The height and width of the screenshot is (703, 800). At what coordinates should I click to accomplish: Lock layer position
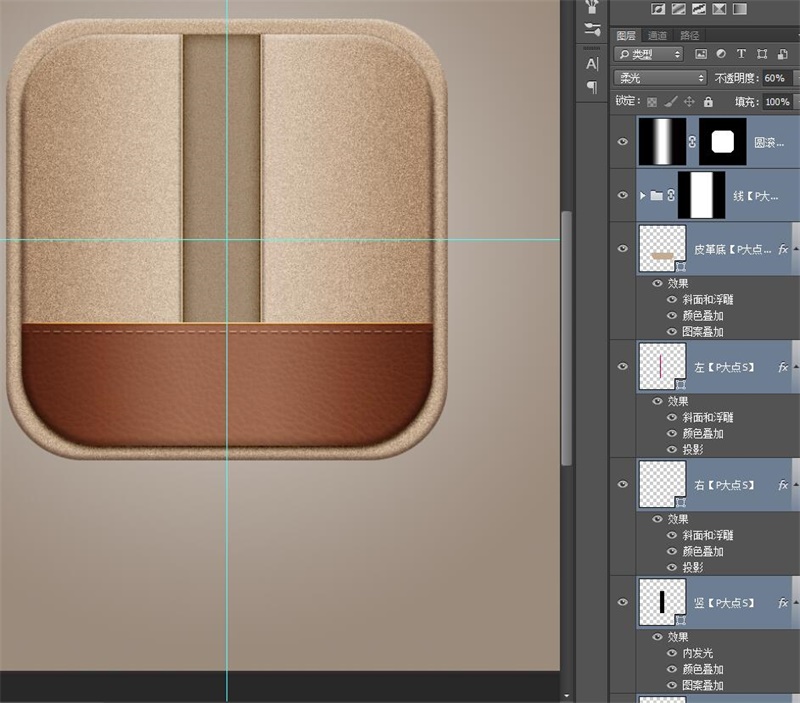click(x=689, y=102)
